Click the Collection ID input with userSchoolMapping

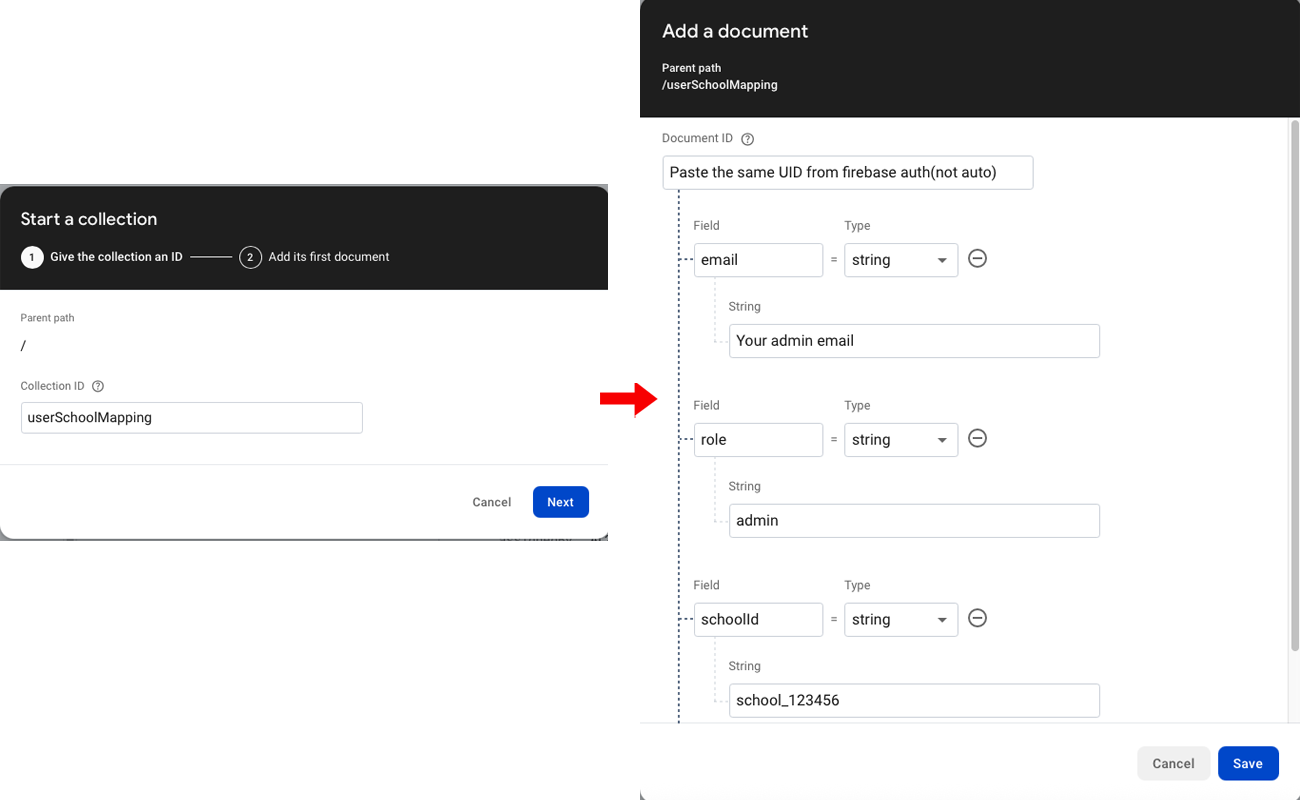coord(191,418)
